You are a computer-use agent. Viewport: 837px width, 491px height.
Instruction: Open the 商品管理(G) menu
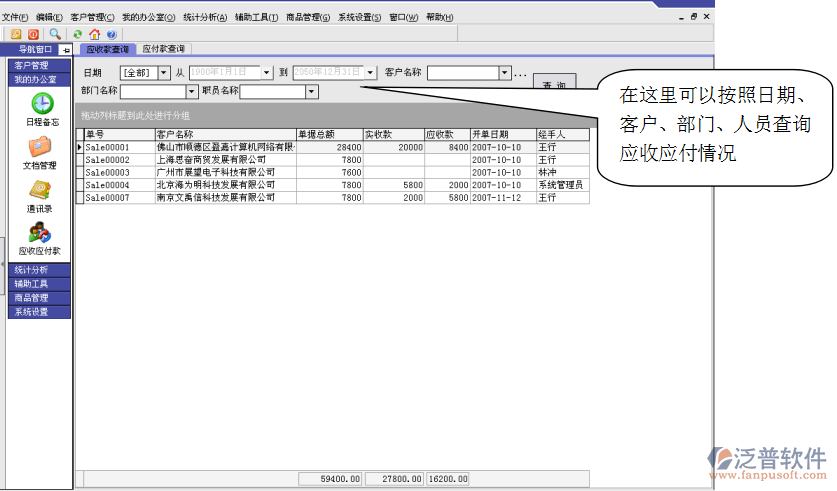point(308,17)
